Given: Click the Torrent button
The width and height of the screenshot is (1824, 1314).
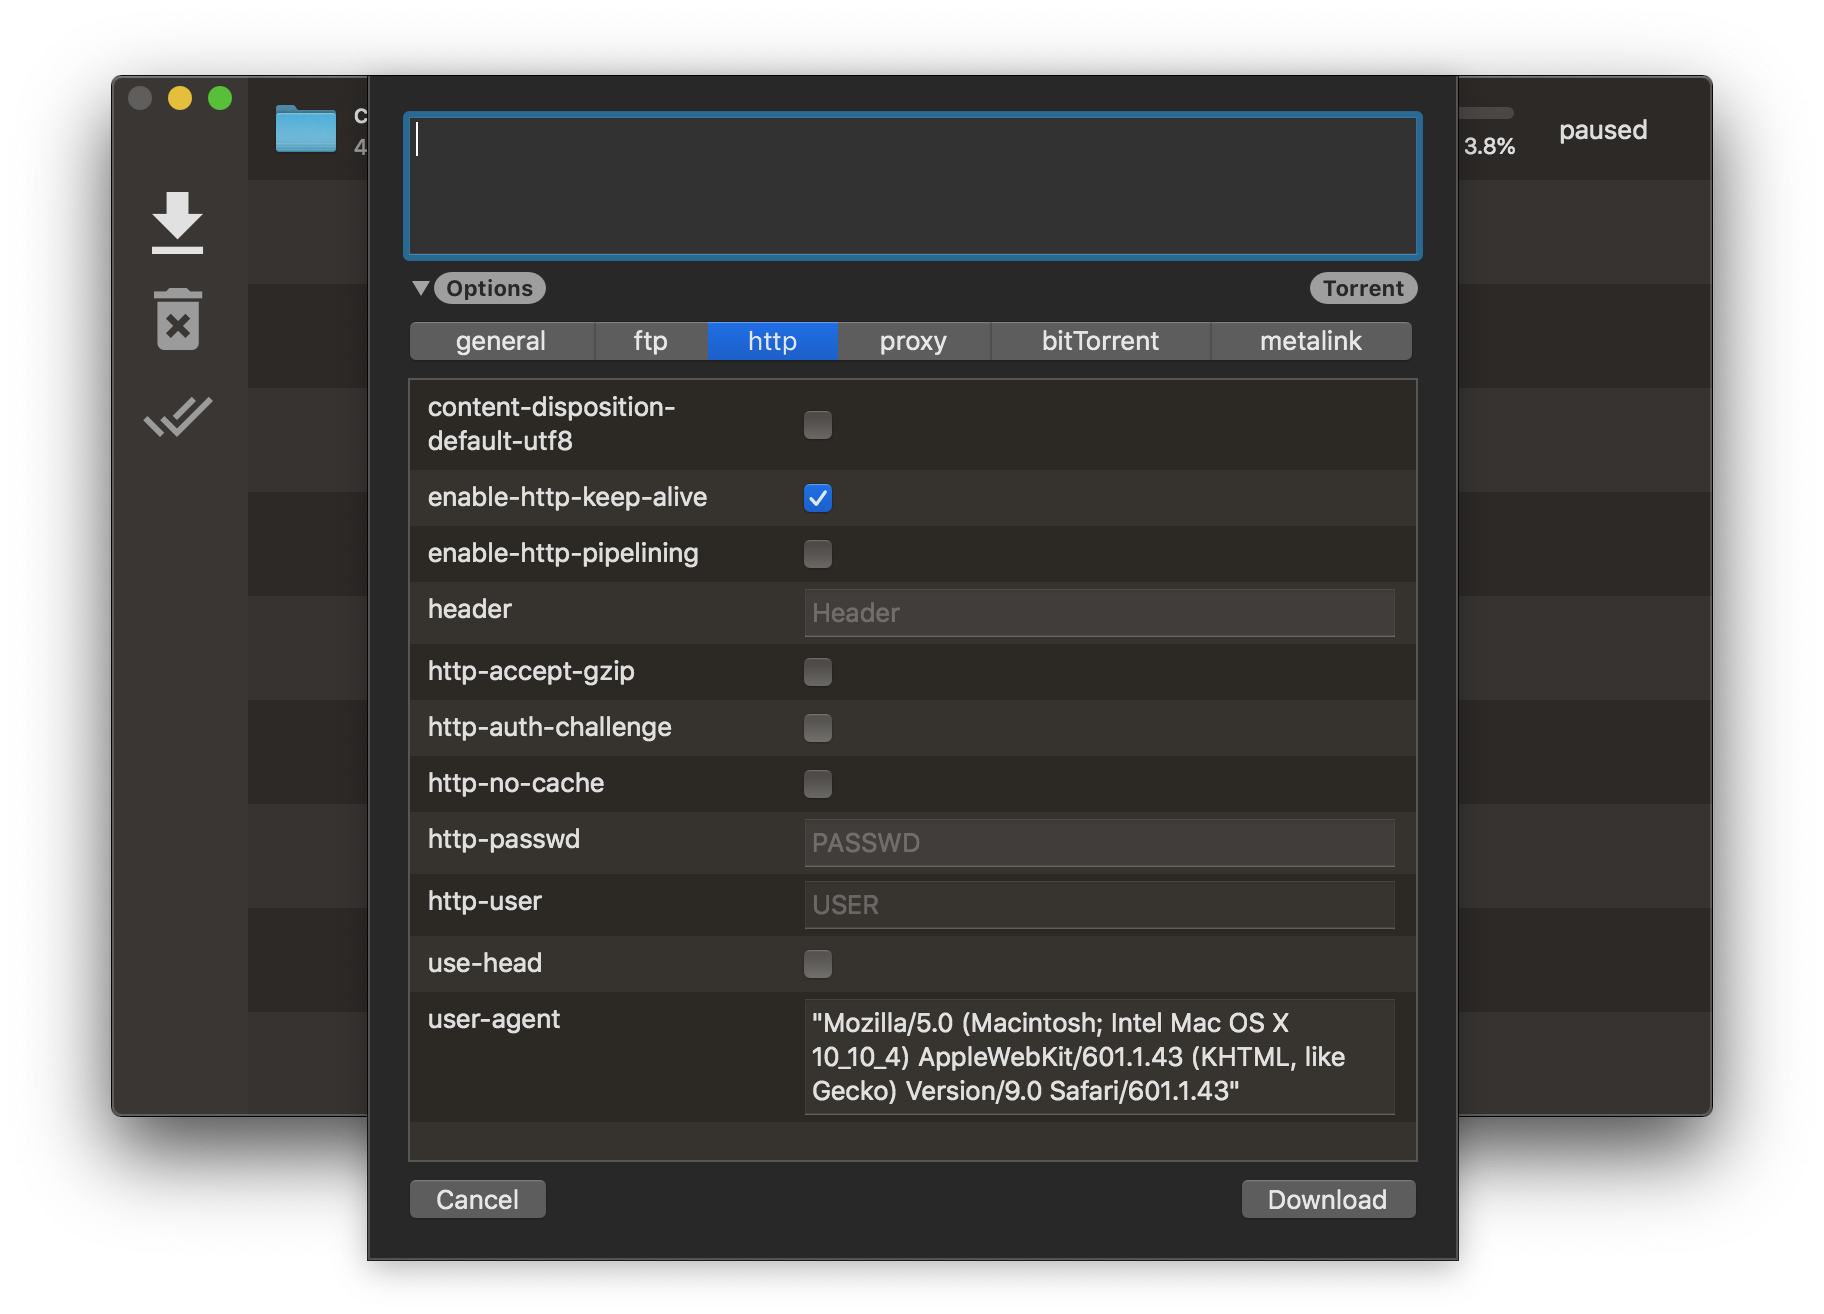Looking at the screenshot, I should point(1363,288).
